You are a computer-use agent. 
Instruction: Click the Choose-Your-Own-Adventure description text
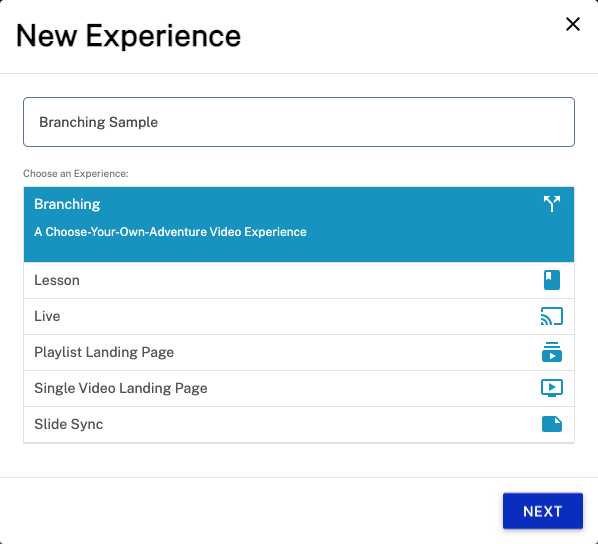click(x=170, y=232)
